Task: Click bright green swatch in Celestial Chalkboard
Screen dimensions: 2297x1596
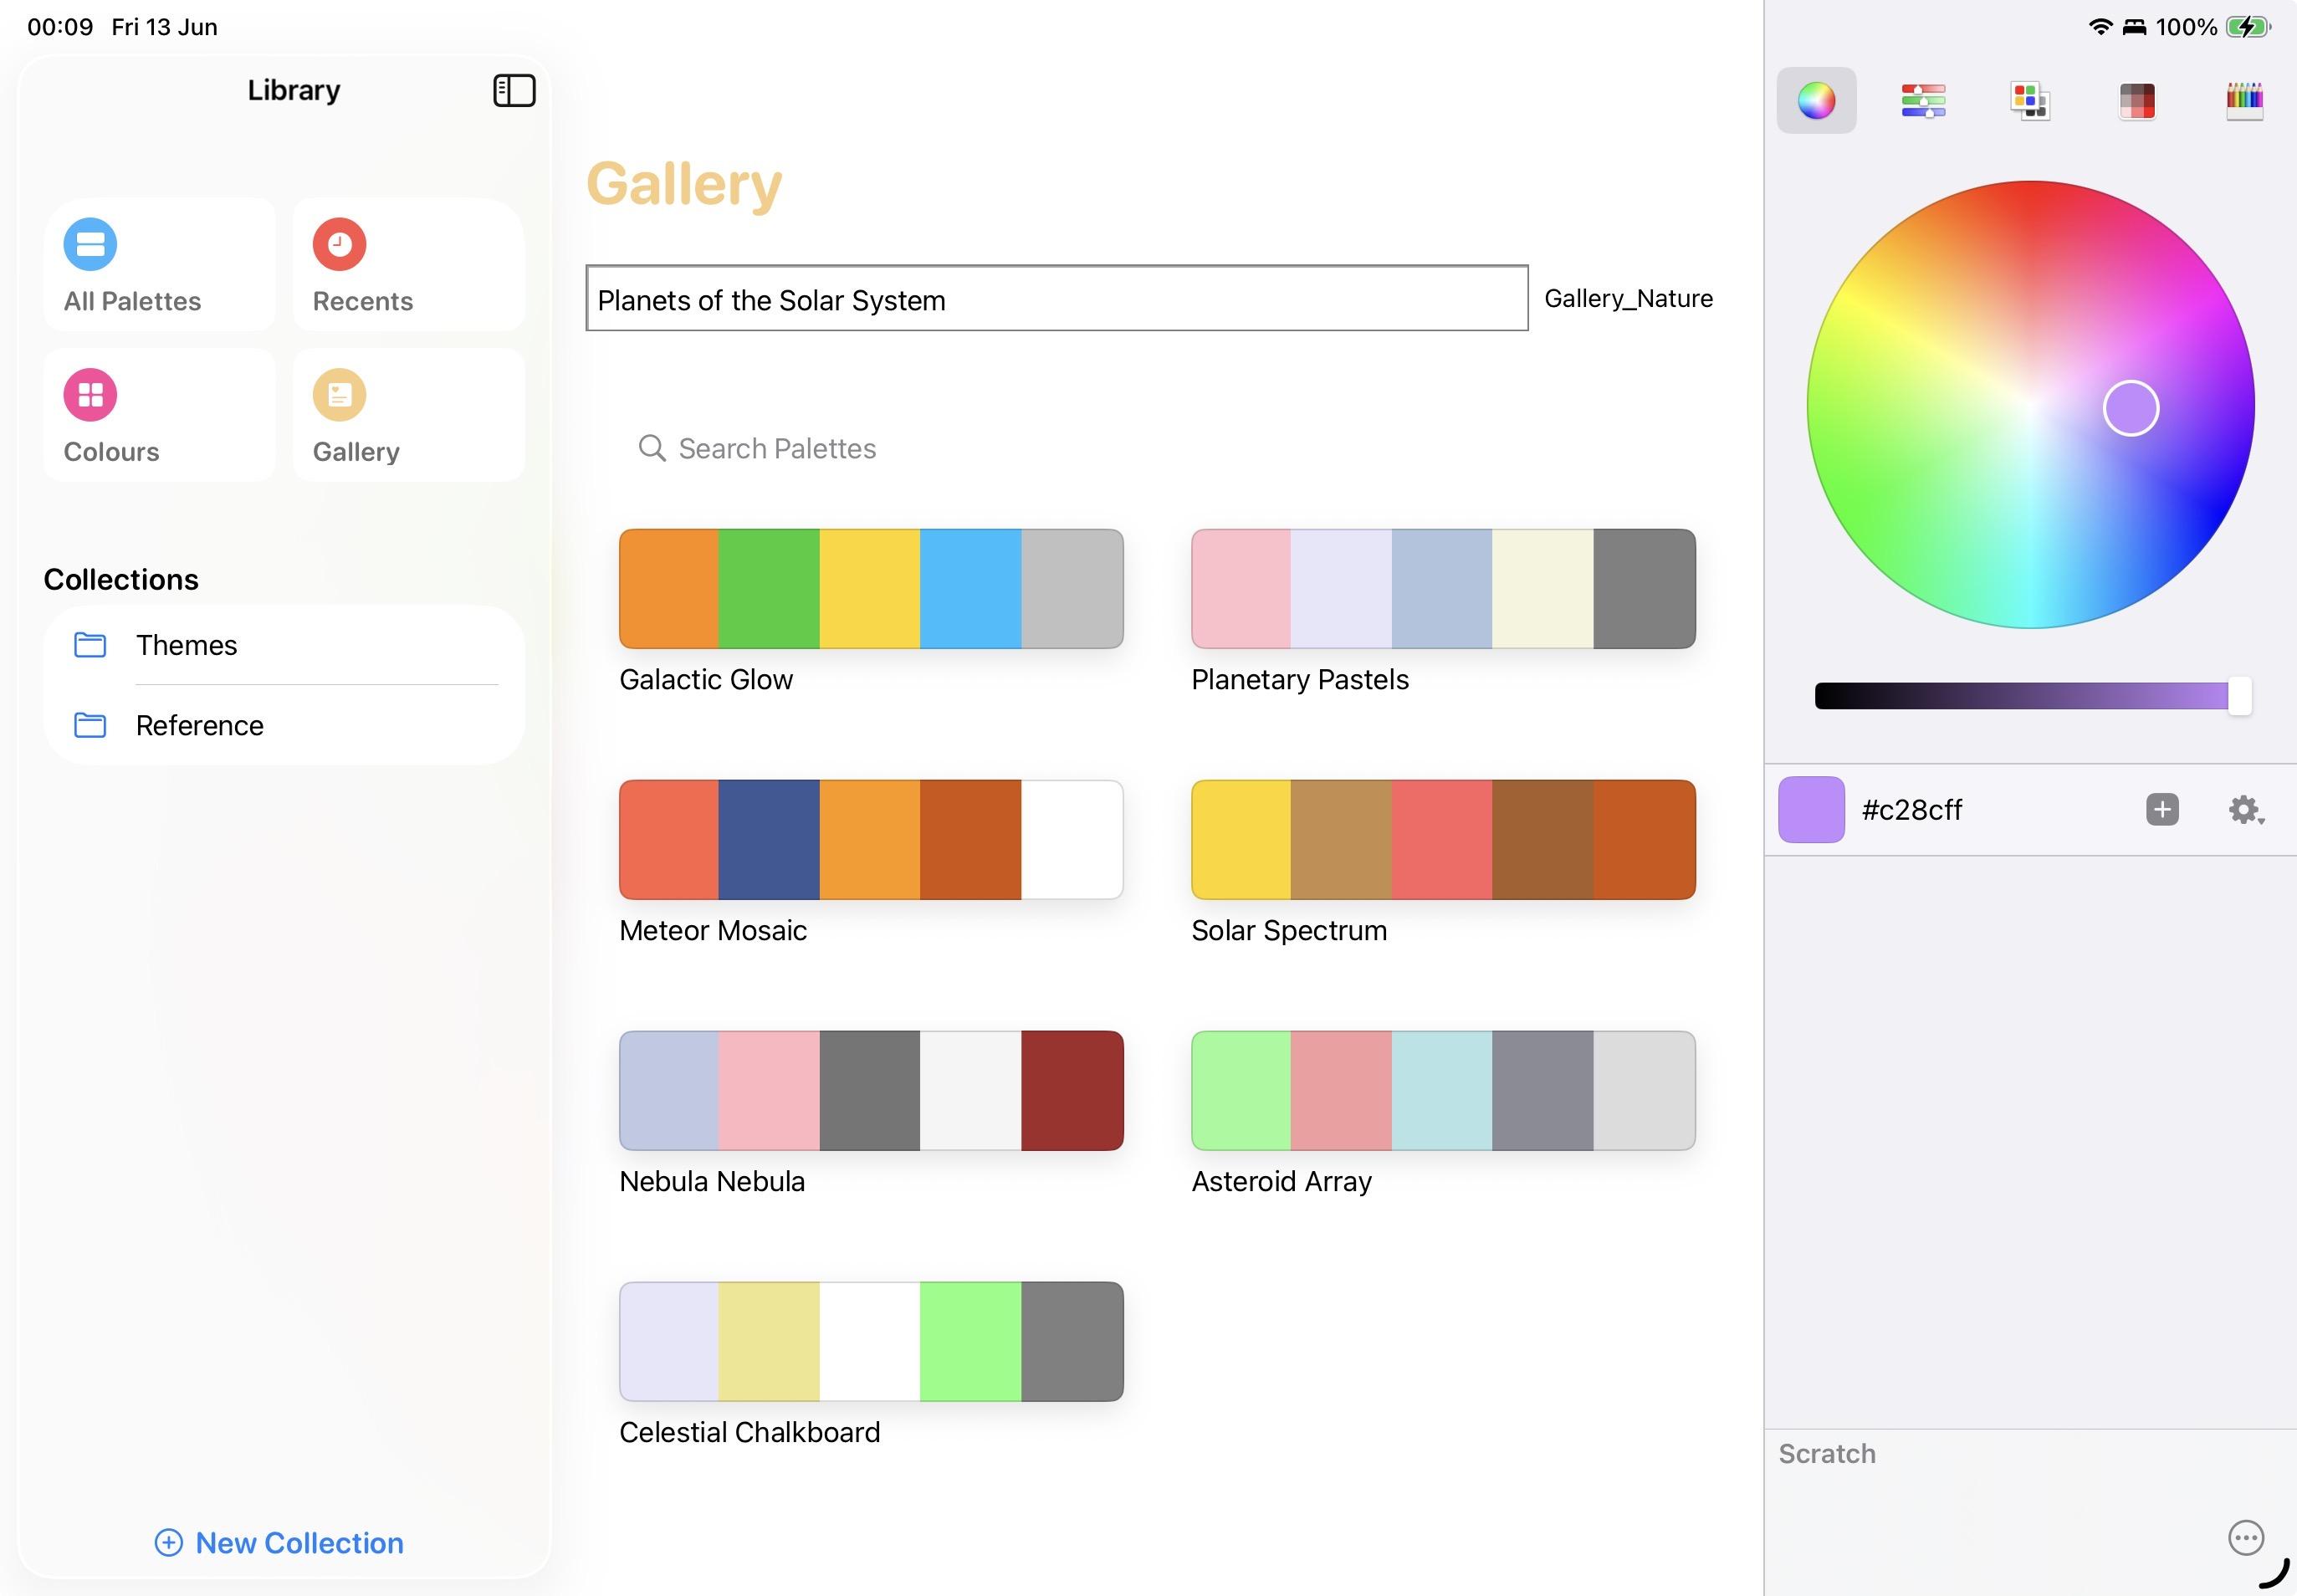Action: click(971, 1342)
